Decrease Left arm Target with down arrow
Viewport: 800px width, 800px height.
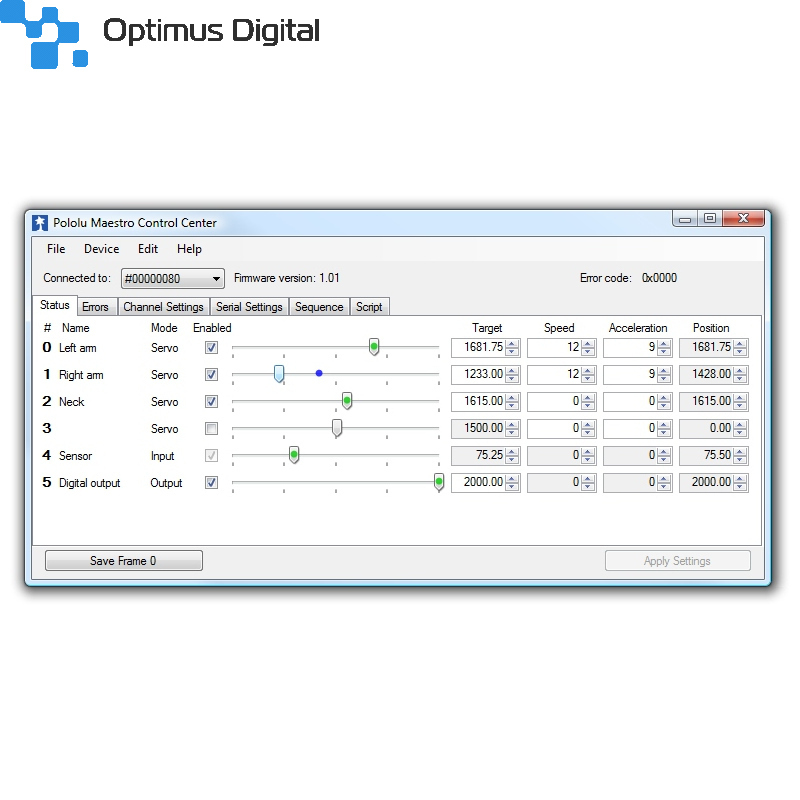512,352
